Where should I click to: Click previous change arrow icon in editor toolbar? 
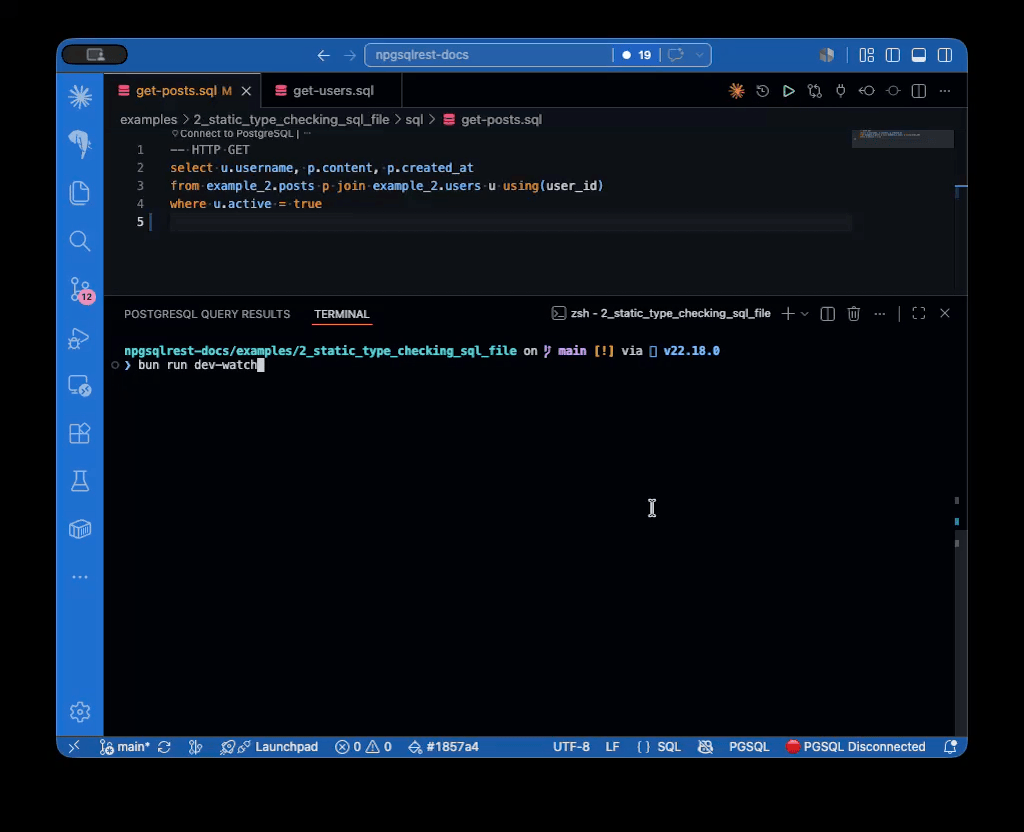click(867, 91)
